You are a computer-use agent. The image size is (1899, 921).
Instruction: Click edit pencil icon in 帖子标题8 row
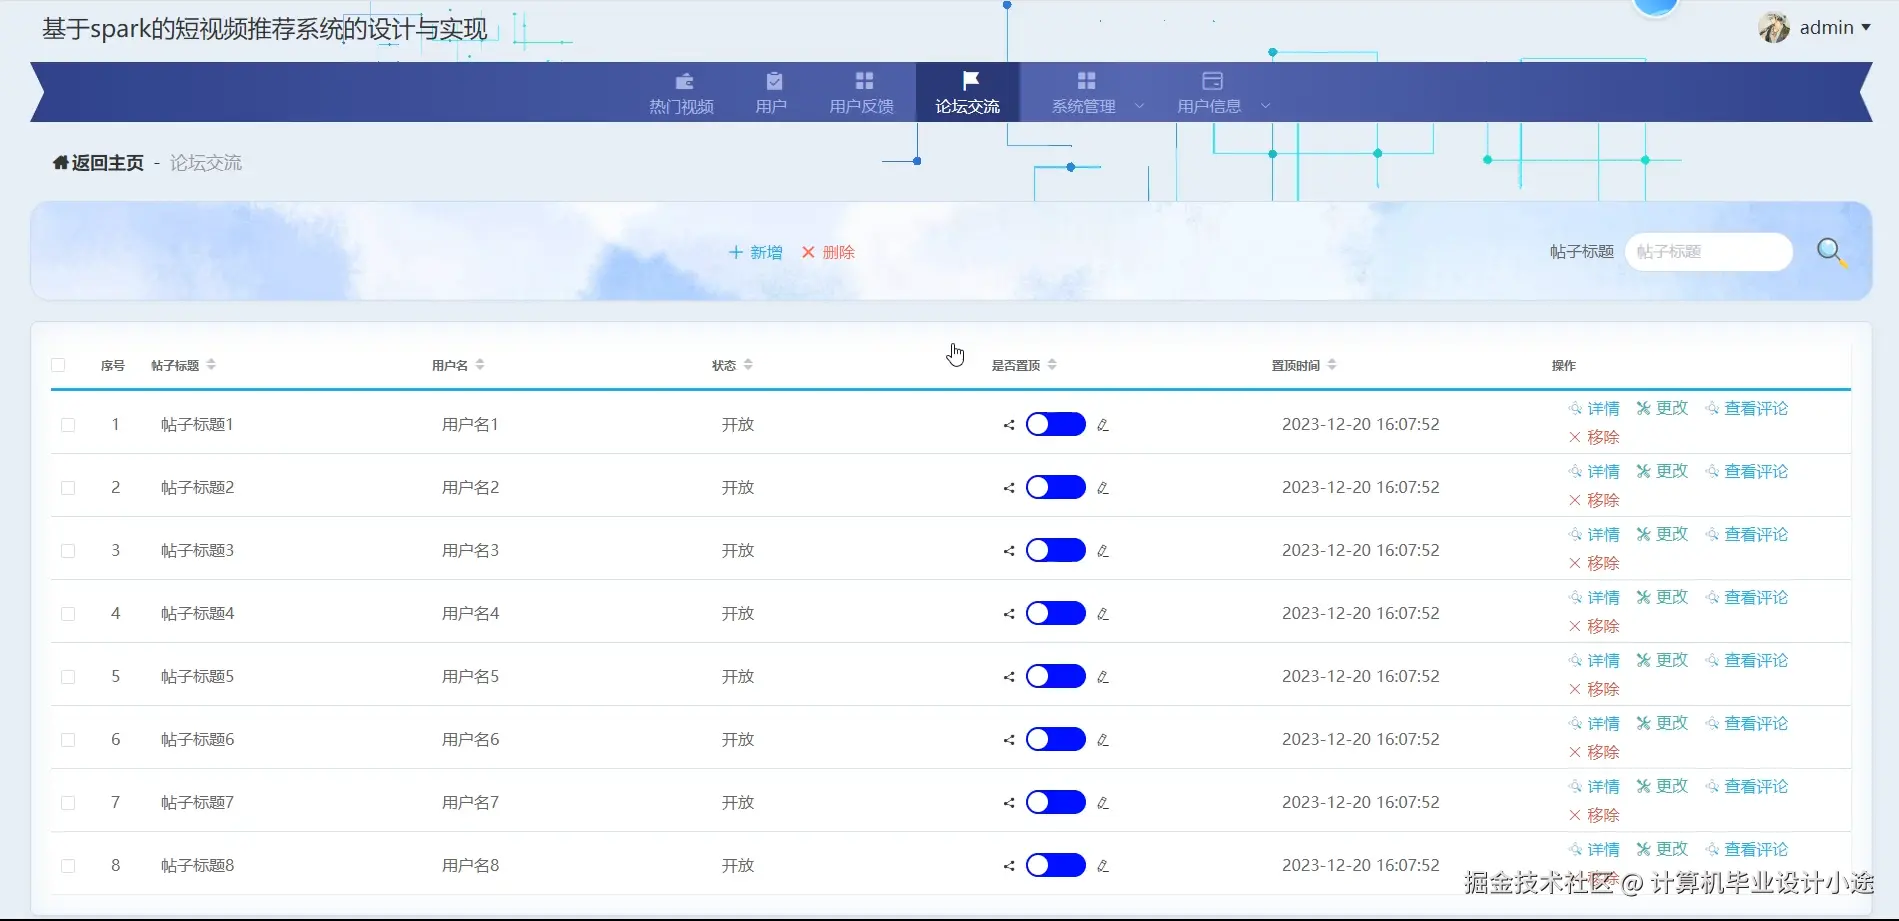pos(1103,866)
